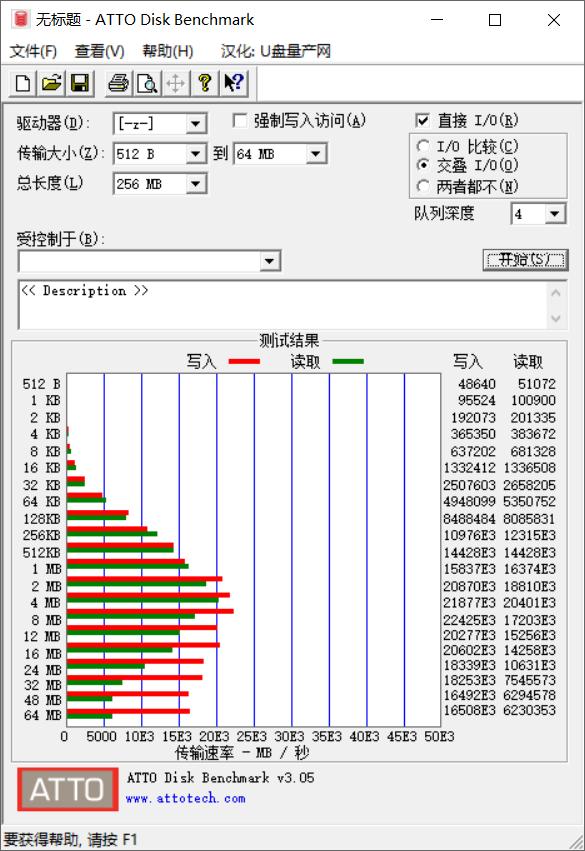Click read value 6230353 in 64 MB row
This screenshot has height=851, width=585.
pos(530,710)
